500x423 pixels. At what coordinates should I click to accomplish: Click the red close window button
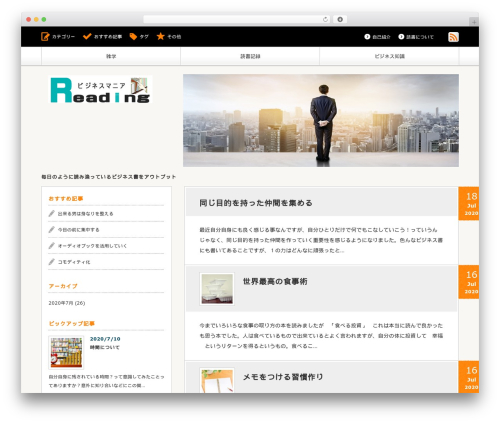coord(28,19)
